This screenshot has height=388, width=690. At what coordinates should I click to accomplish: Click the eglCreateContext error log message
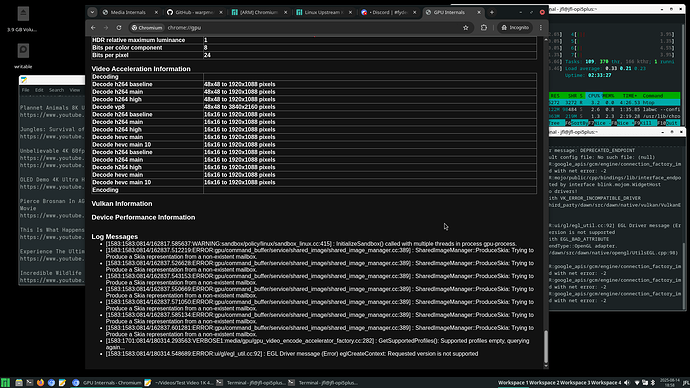(x=292, y=354)
